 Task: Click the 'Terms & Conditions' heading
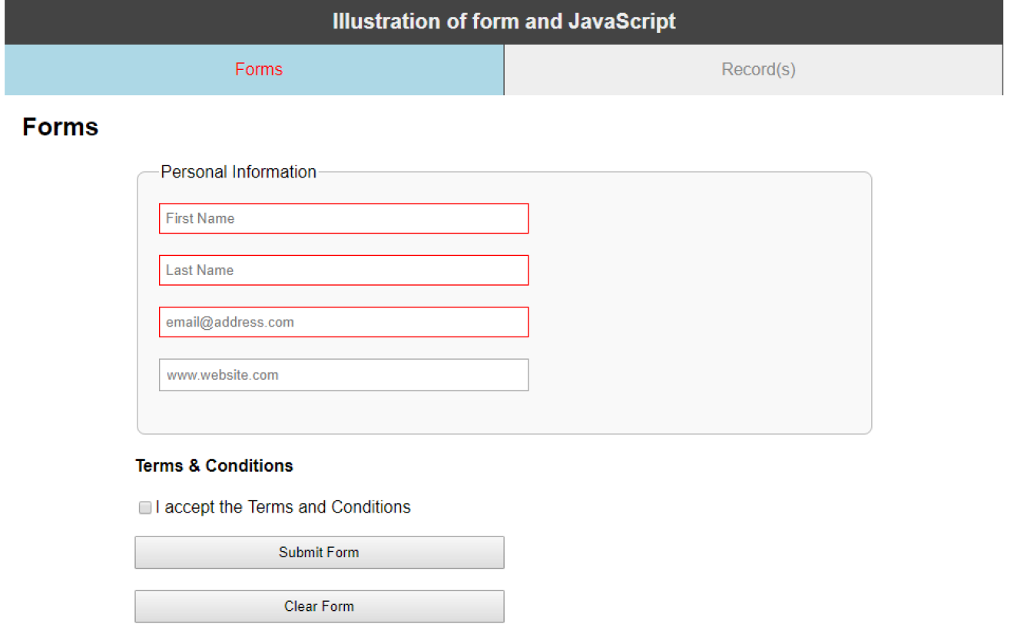214,466
